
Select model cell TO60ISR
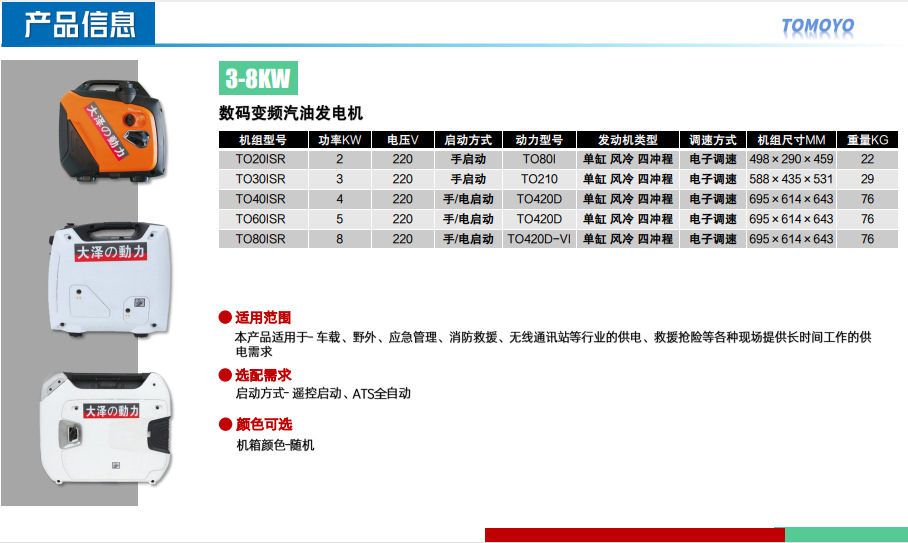click(x=261, y=219)
